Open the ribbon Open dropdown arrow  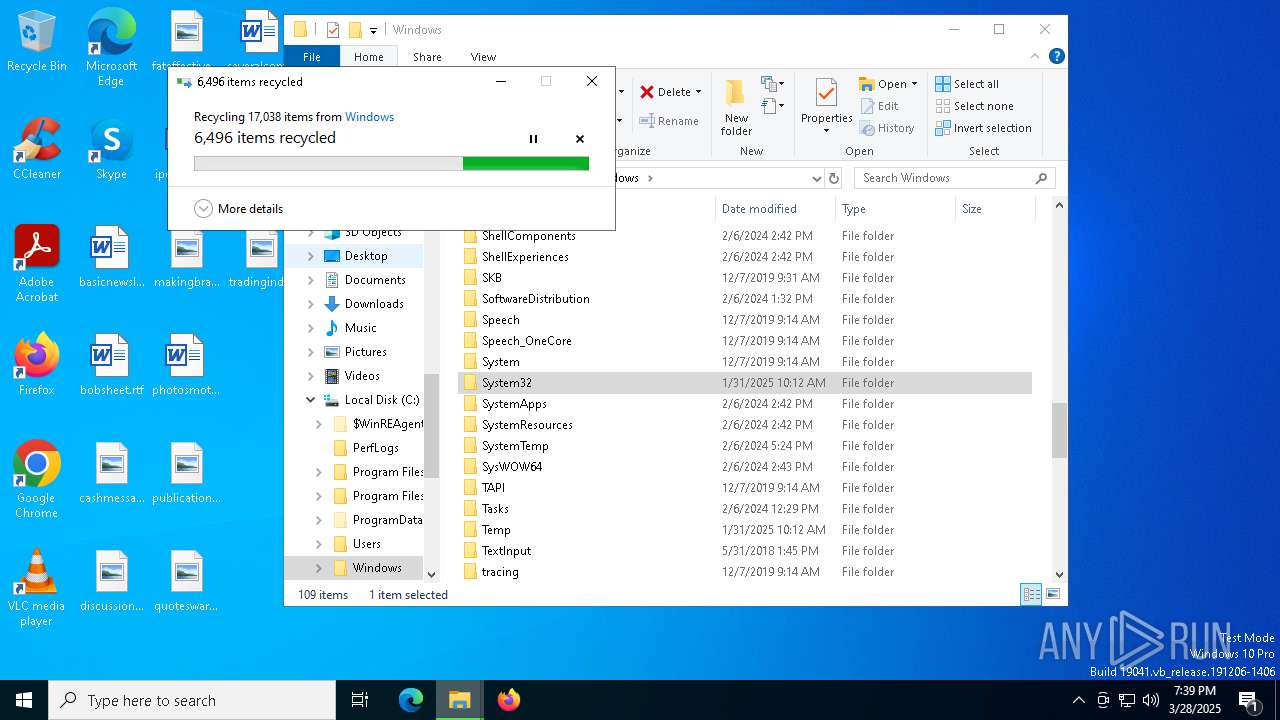coord(914,84)
